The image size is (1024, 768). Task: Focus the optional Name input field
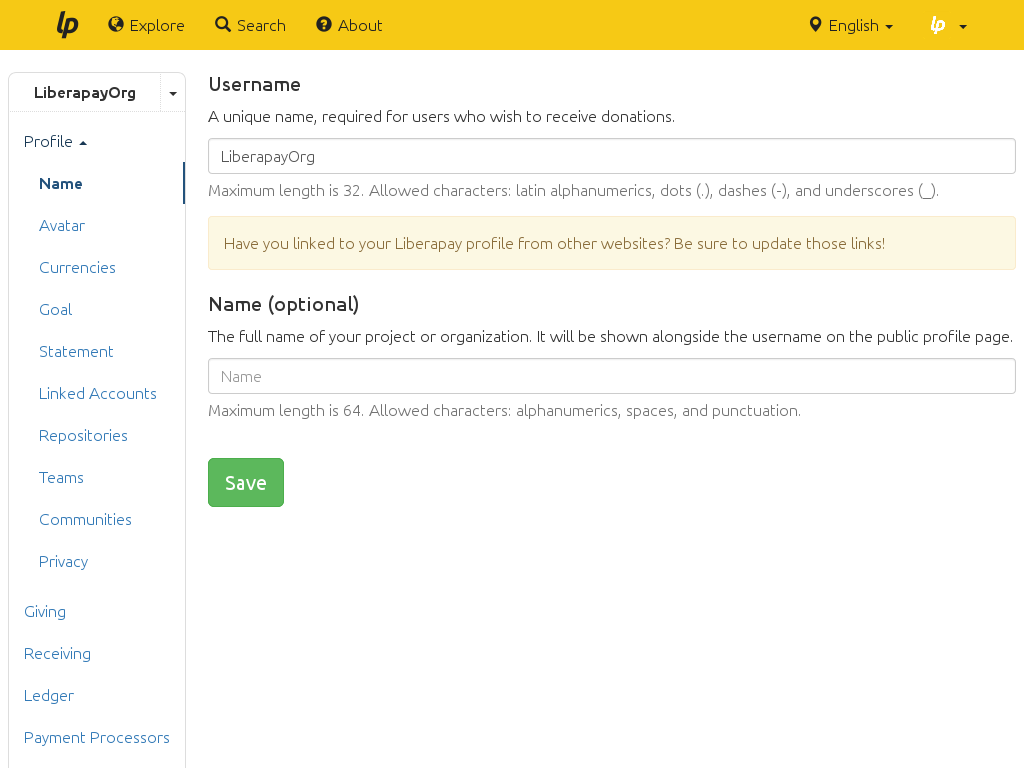611,376
